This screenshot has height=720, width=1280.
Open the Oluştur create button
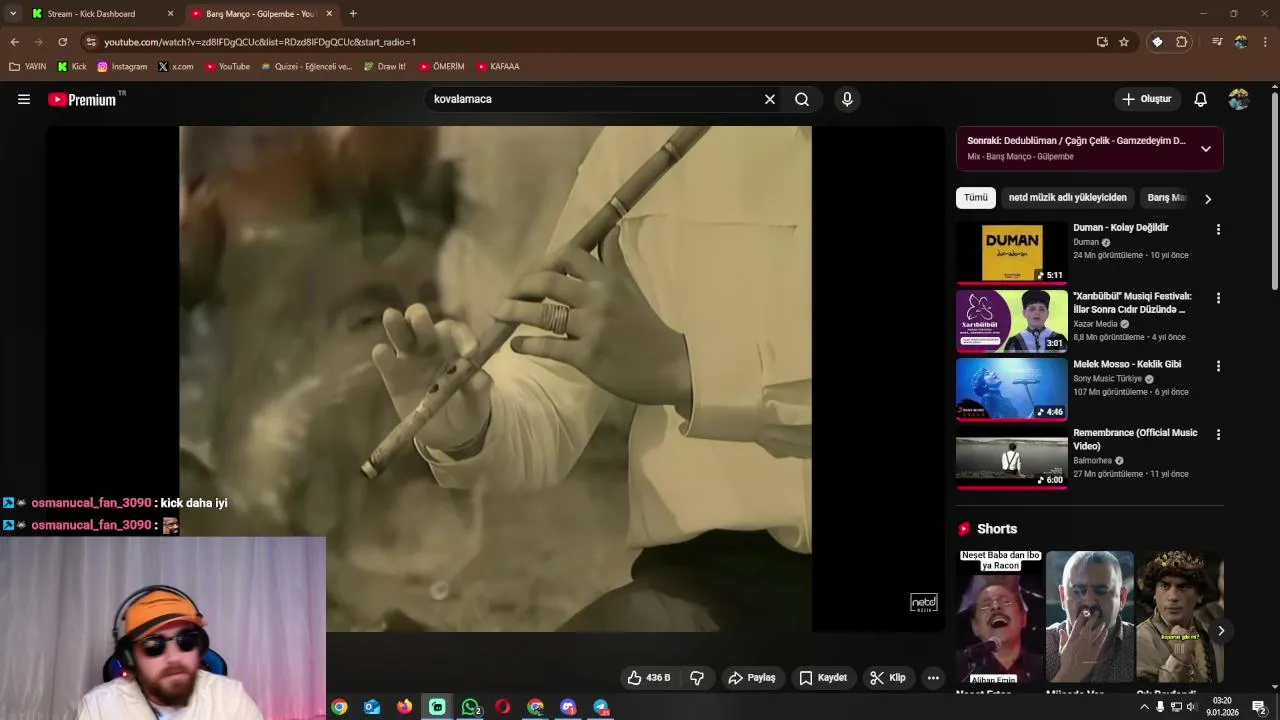coord(1146,99)
